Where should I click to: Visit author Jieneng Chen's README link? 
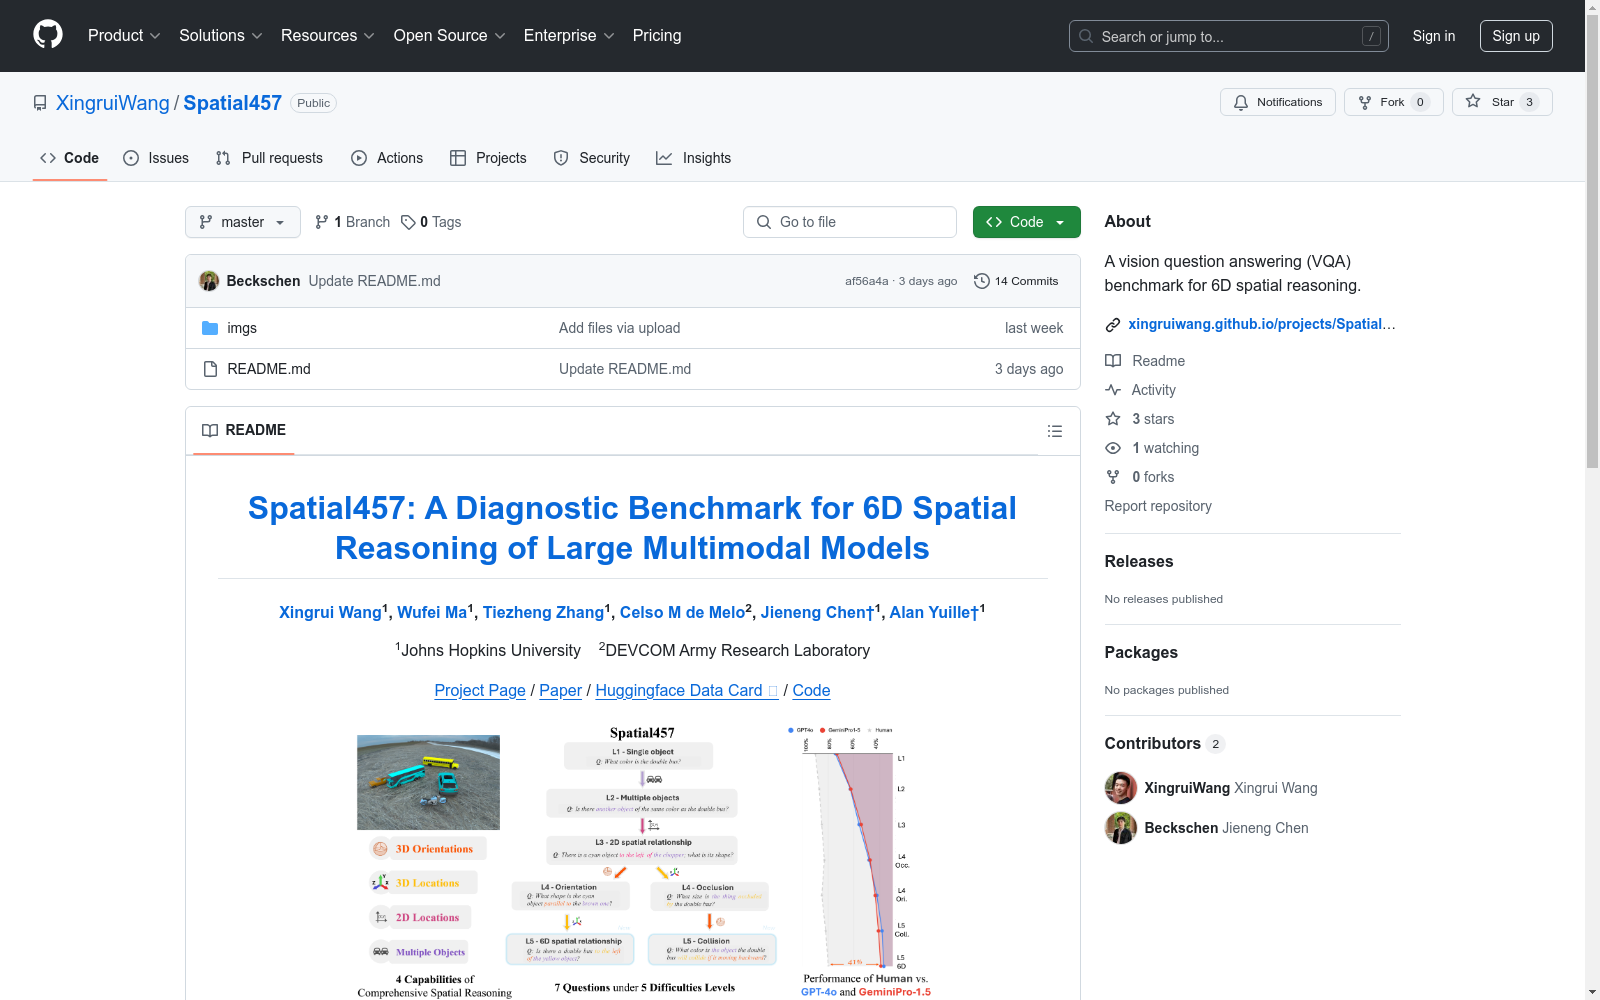pyautogui.click(x=817, y=612)
